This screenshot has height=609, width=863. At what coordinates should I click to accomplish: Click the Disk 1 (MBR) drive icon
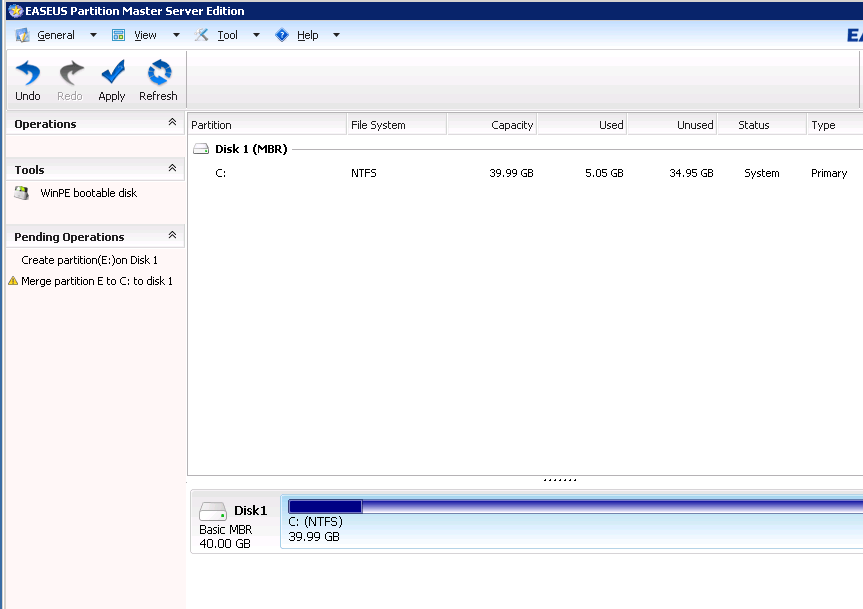[x=201, y=149]
